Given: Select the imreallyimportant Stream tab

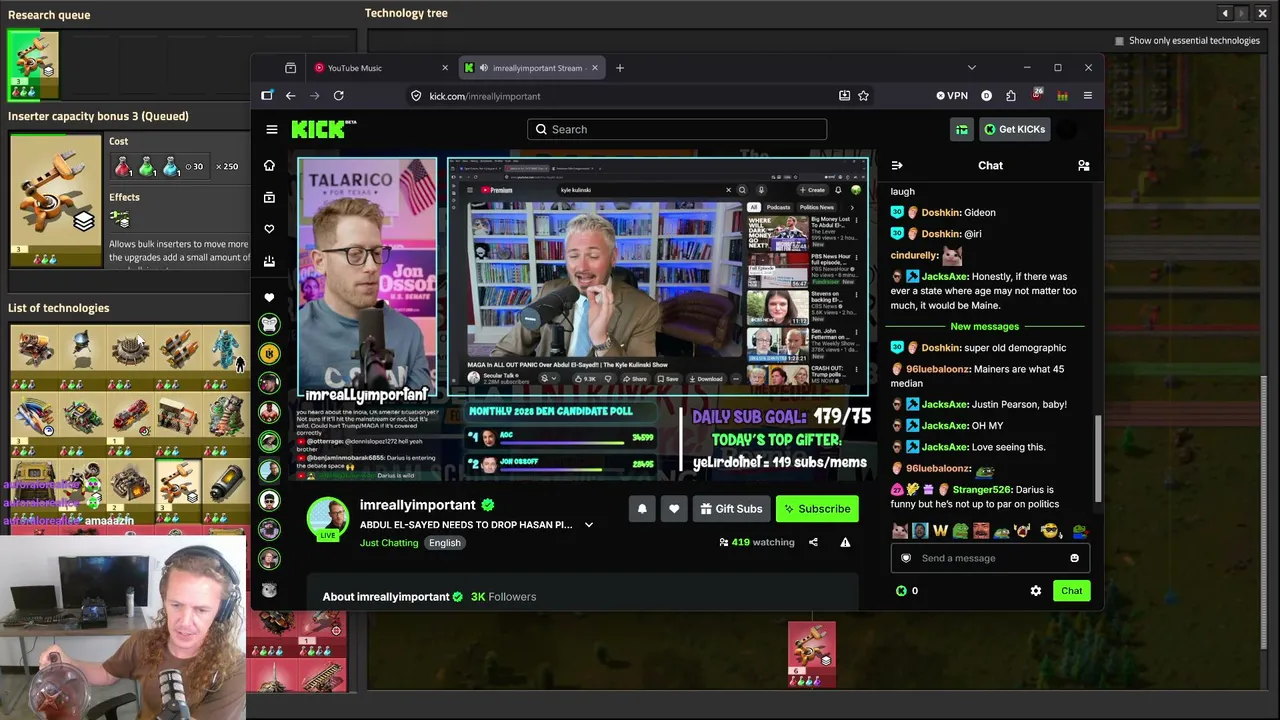Looking at the screenshot, I should point(530,68).
